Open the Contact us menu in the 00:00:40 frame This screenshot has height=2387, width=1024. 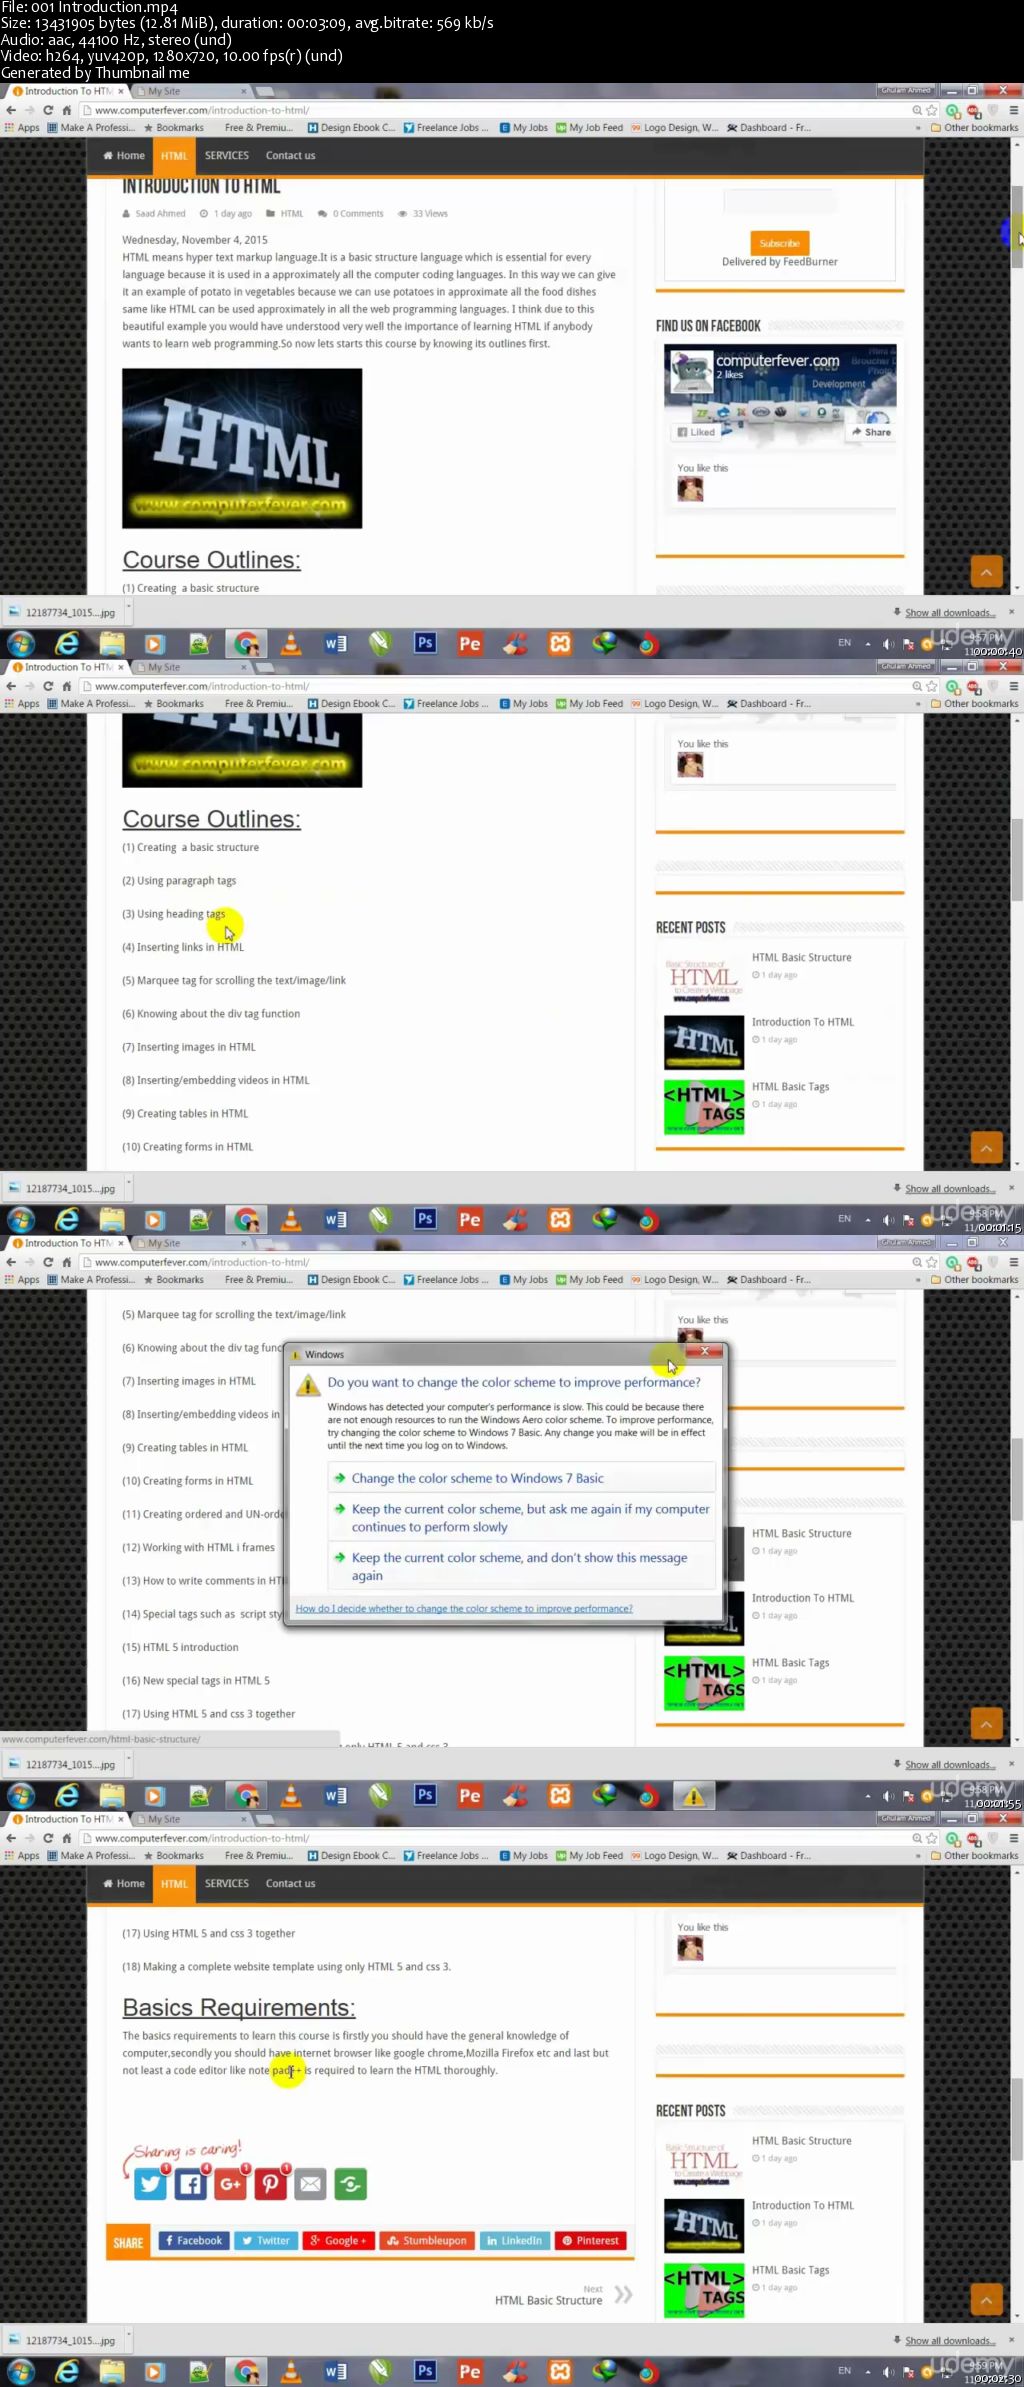point(290,156)
